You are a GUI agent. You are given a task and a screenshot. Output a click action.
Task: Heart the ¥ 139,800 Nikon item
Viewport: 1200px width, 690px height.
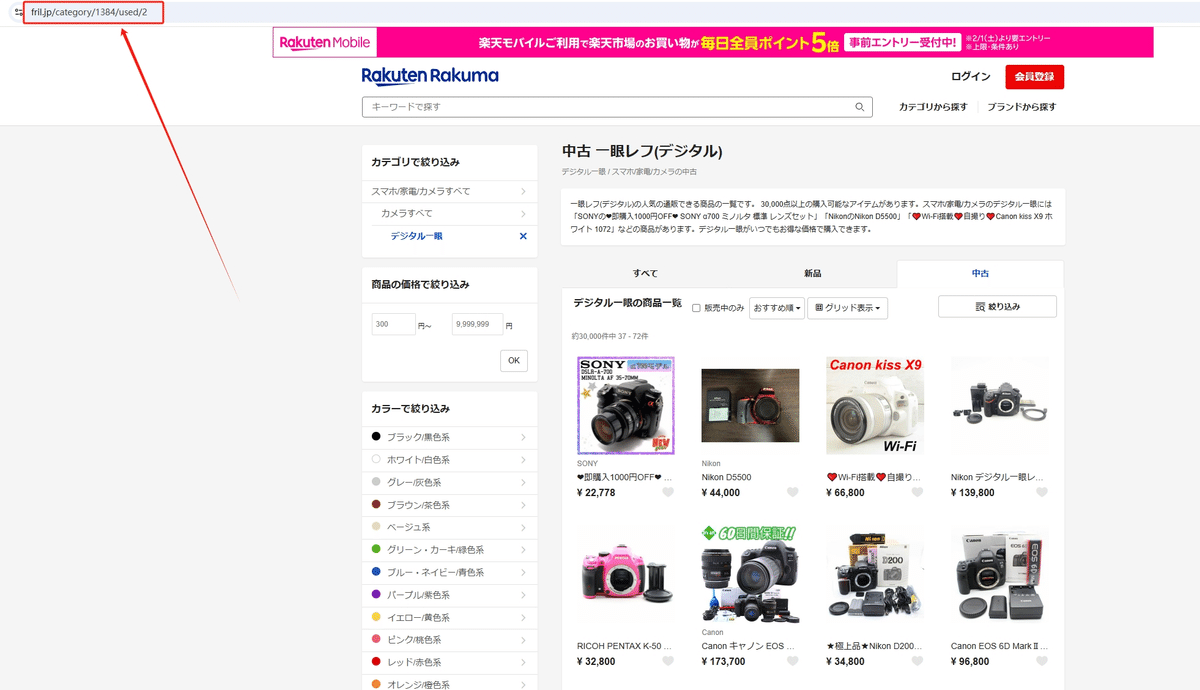tap(1042, 492)
